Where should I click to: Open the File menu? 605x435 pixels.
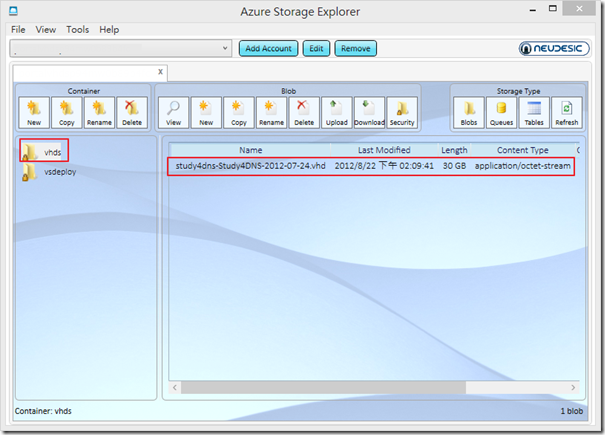(18, 29)
